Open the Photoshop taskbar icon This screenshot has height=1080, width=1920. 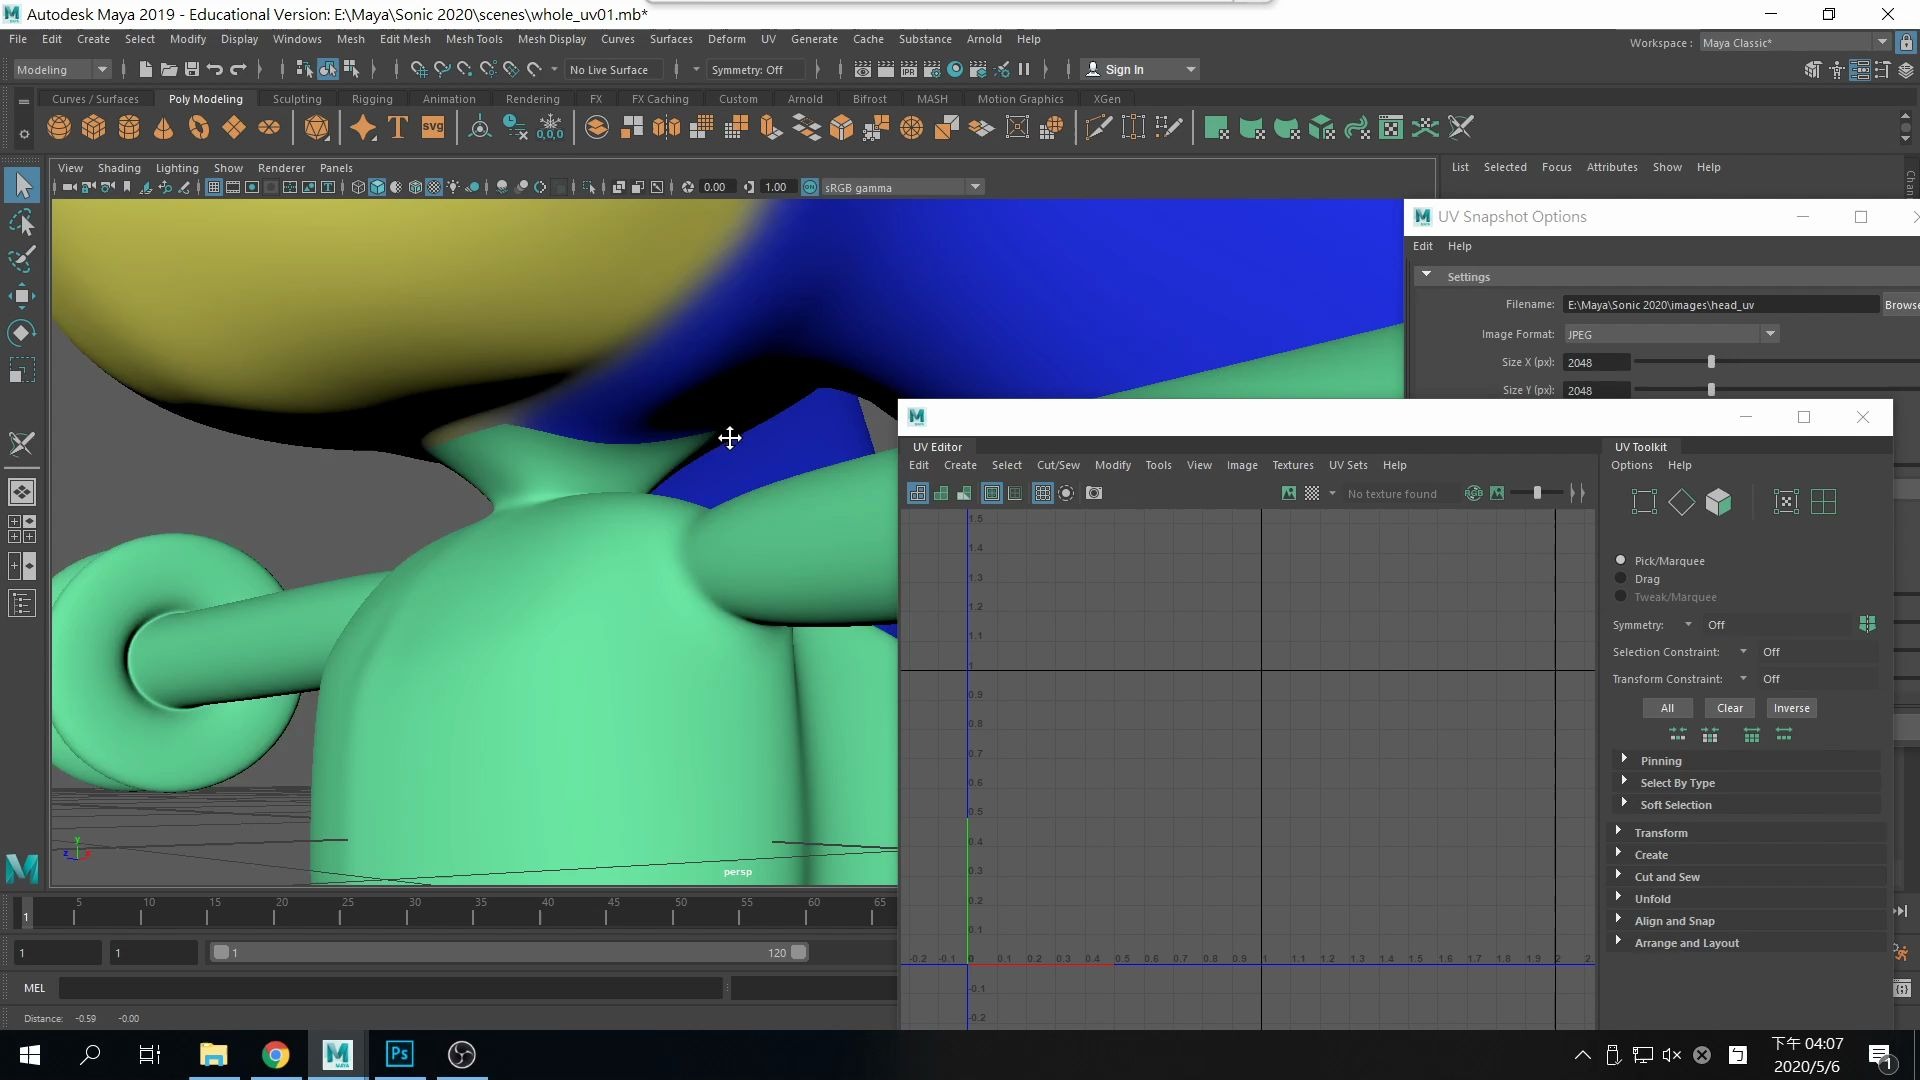(x=399, y=1054)
